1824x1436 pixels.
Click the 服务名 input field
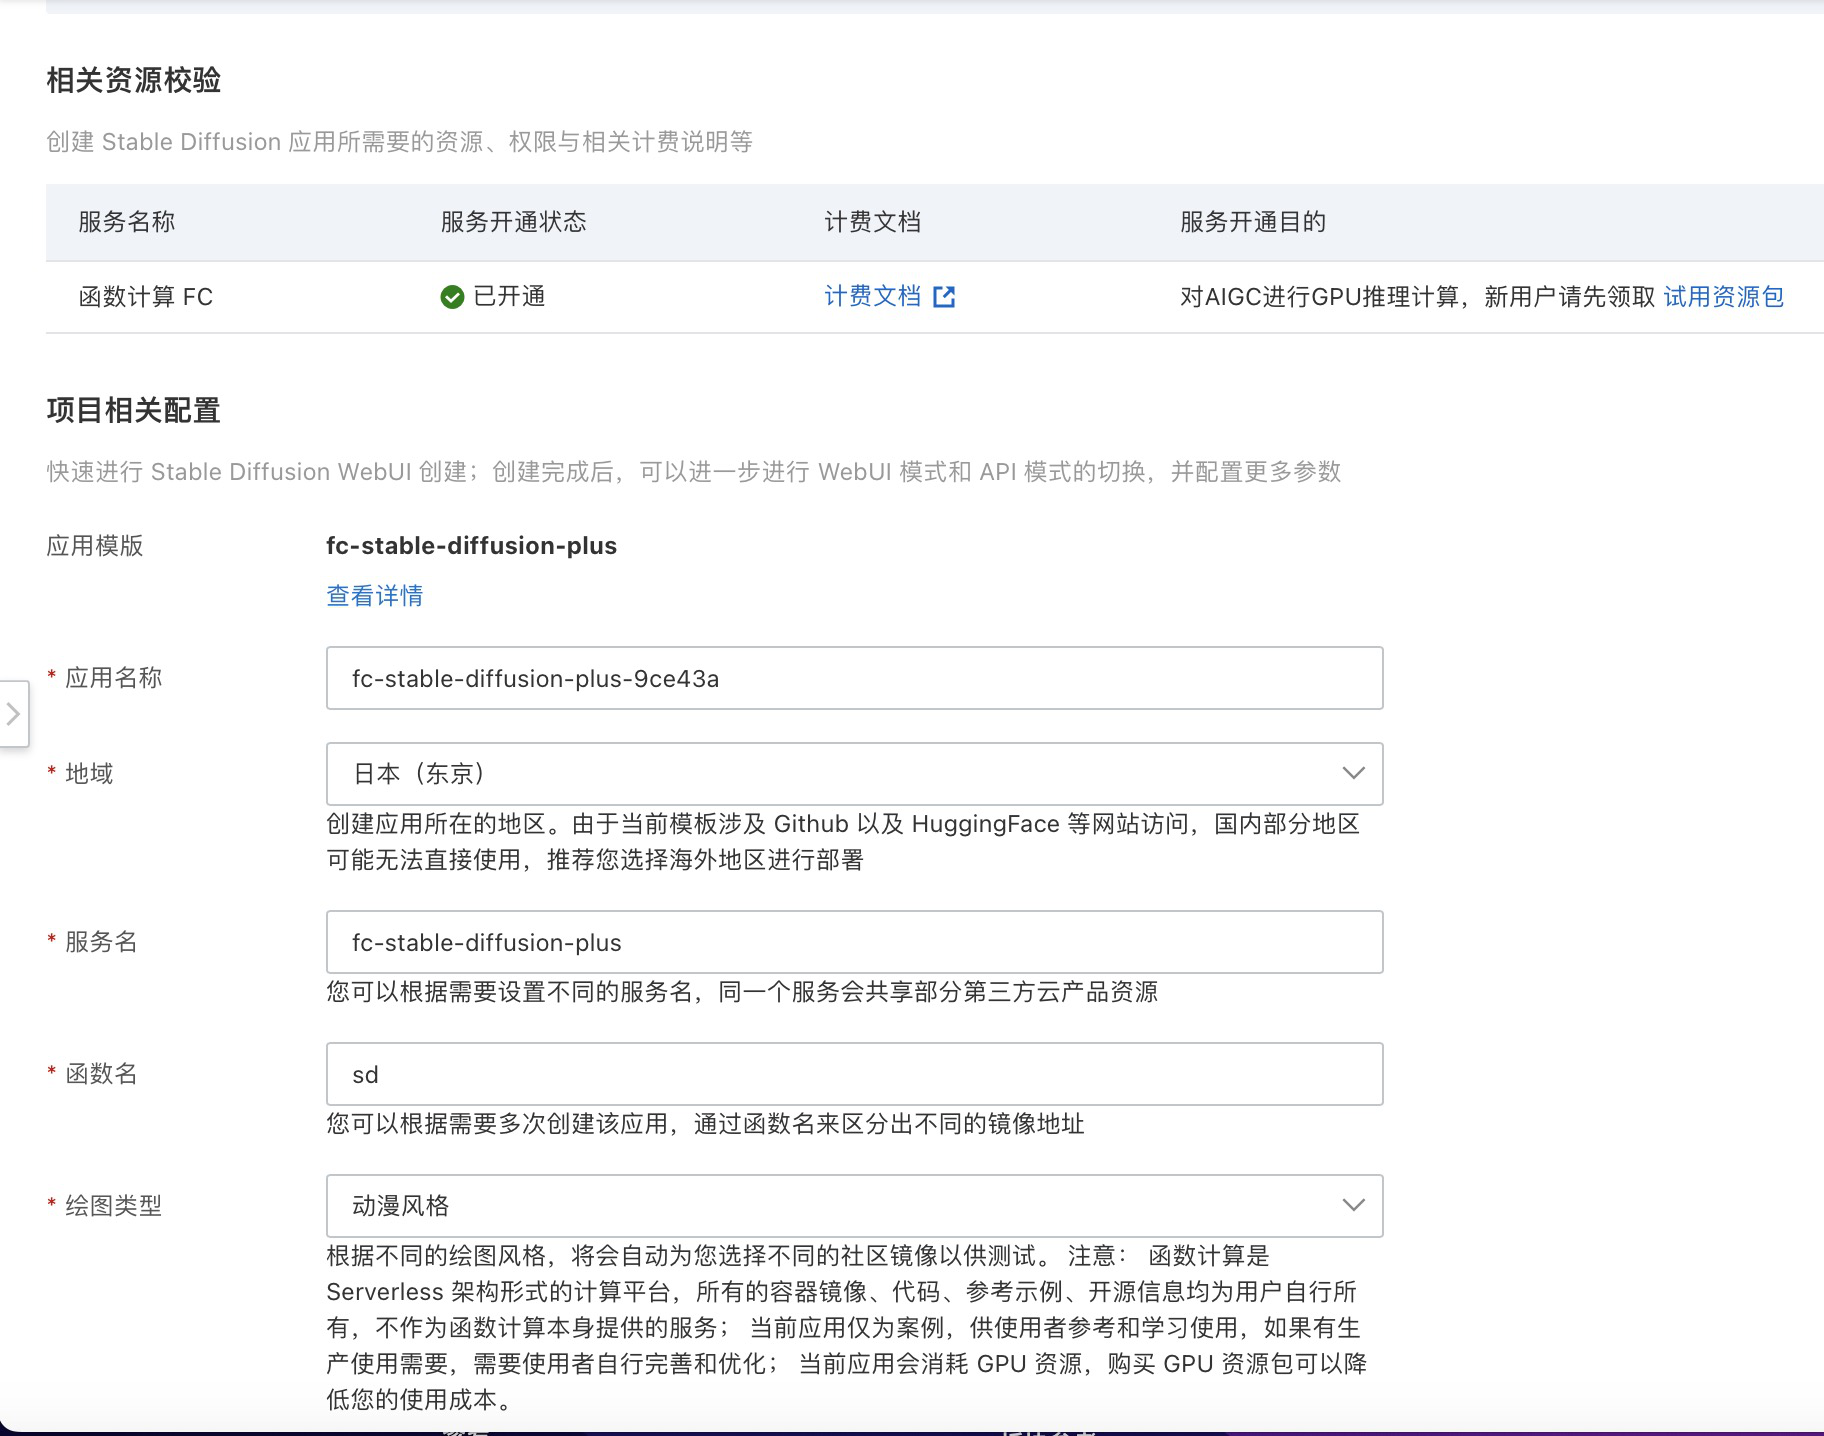click(855, 942)
